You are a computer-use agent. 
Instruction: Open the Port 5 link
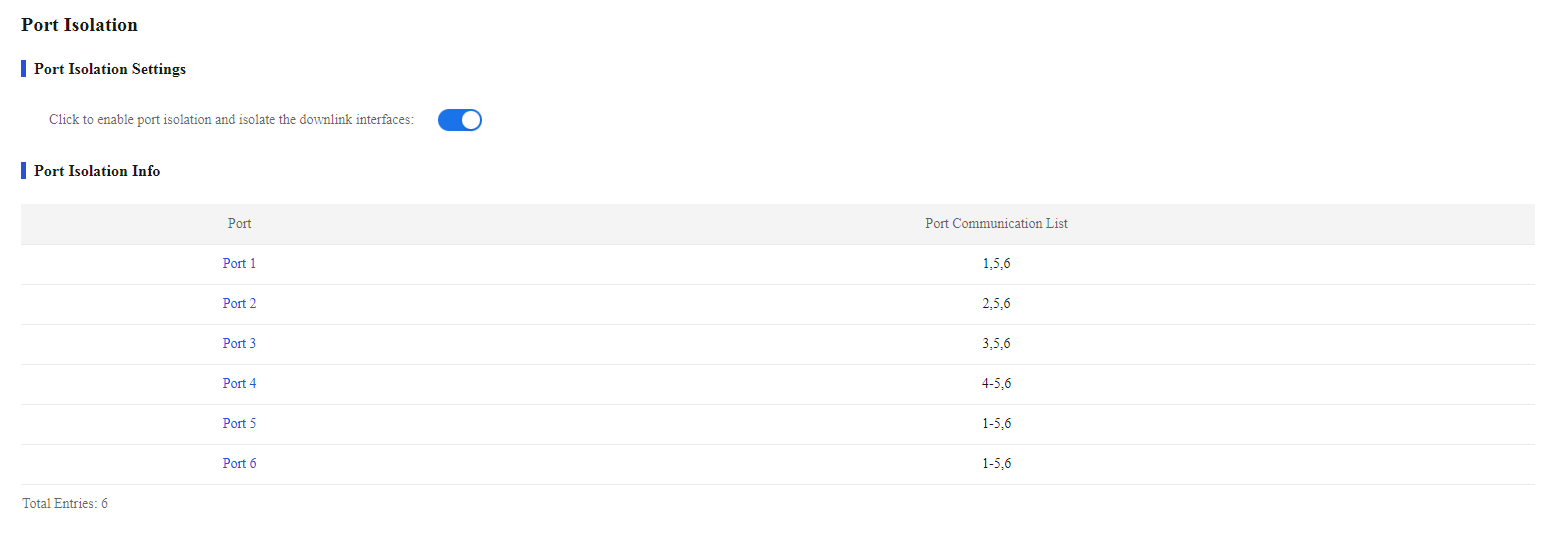pyautogui.click(x=239, y=424)
